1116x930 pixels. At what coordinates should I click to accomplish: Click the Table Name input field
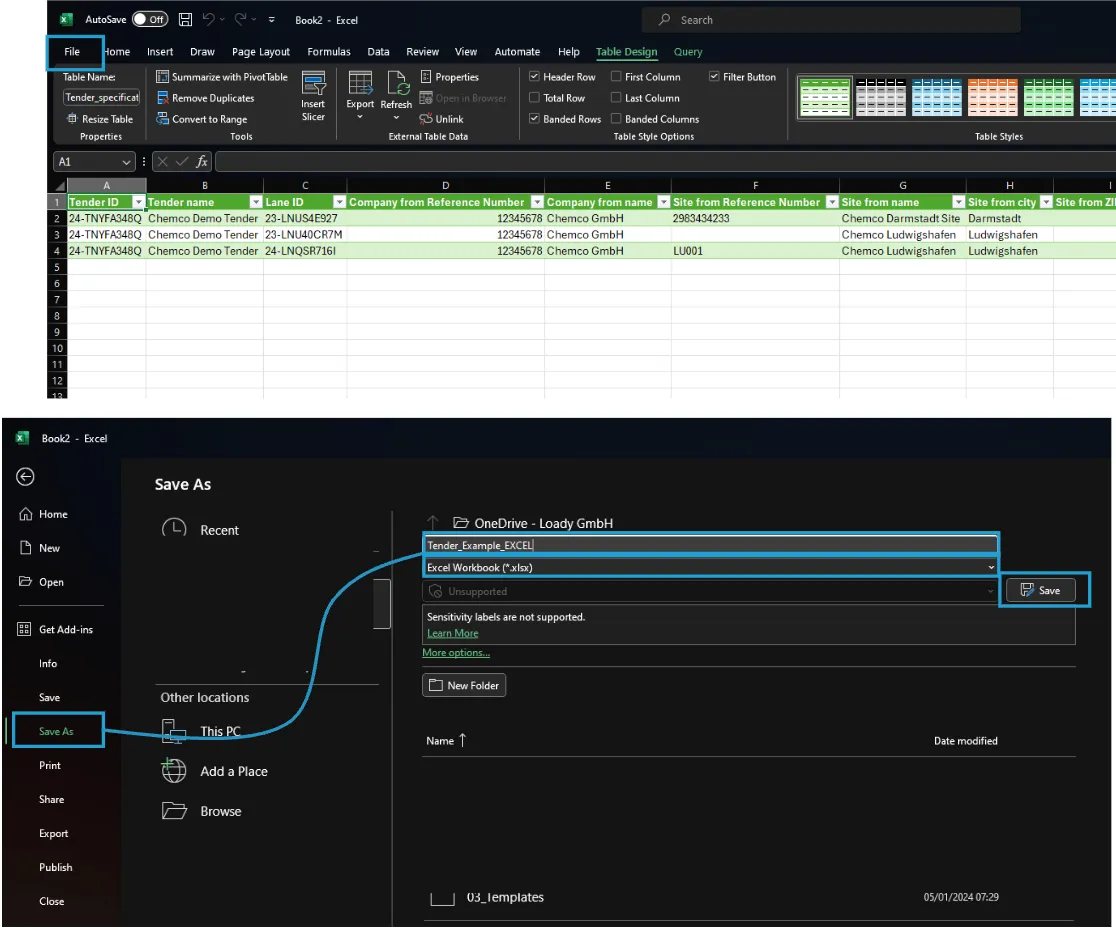click(102, 97)
